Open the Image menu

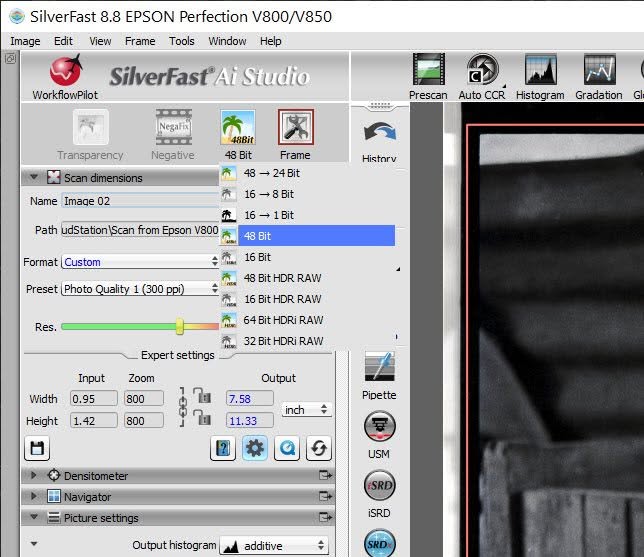[25, 41]
